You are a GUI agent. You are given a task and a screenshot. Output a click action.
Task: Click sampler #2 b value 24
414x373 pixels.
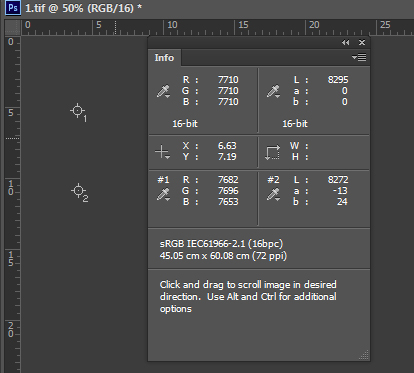coord(342,202)
